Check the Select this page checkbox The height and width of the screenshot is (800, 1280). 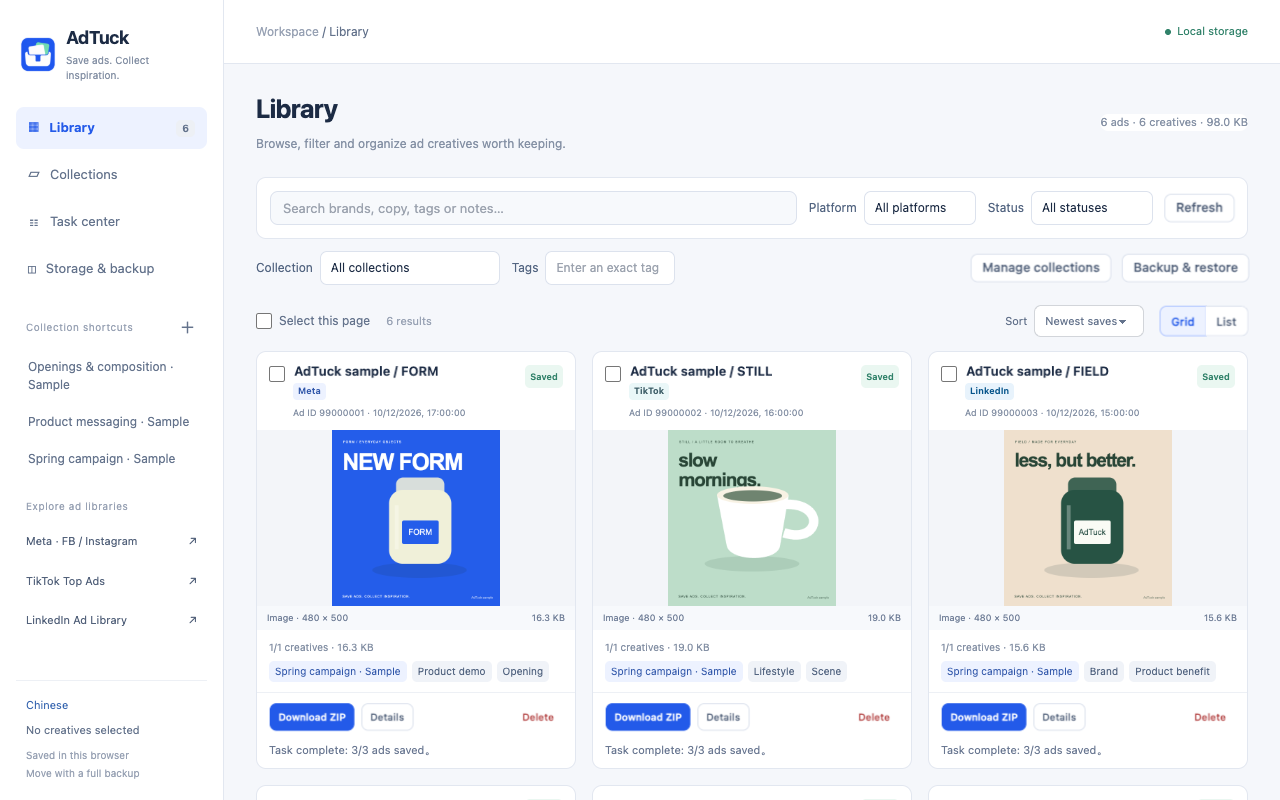(x=264, y=321)
